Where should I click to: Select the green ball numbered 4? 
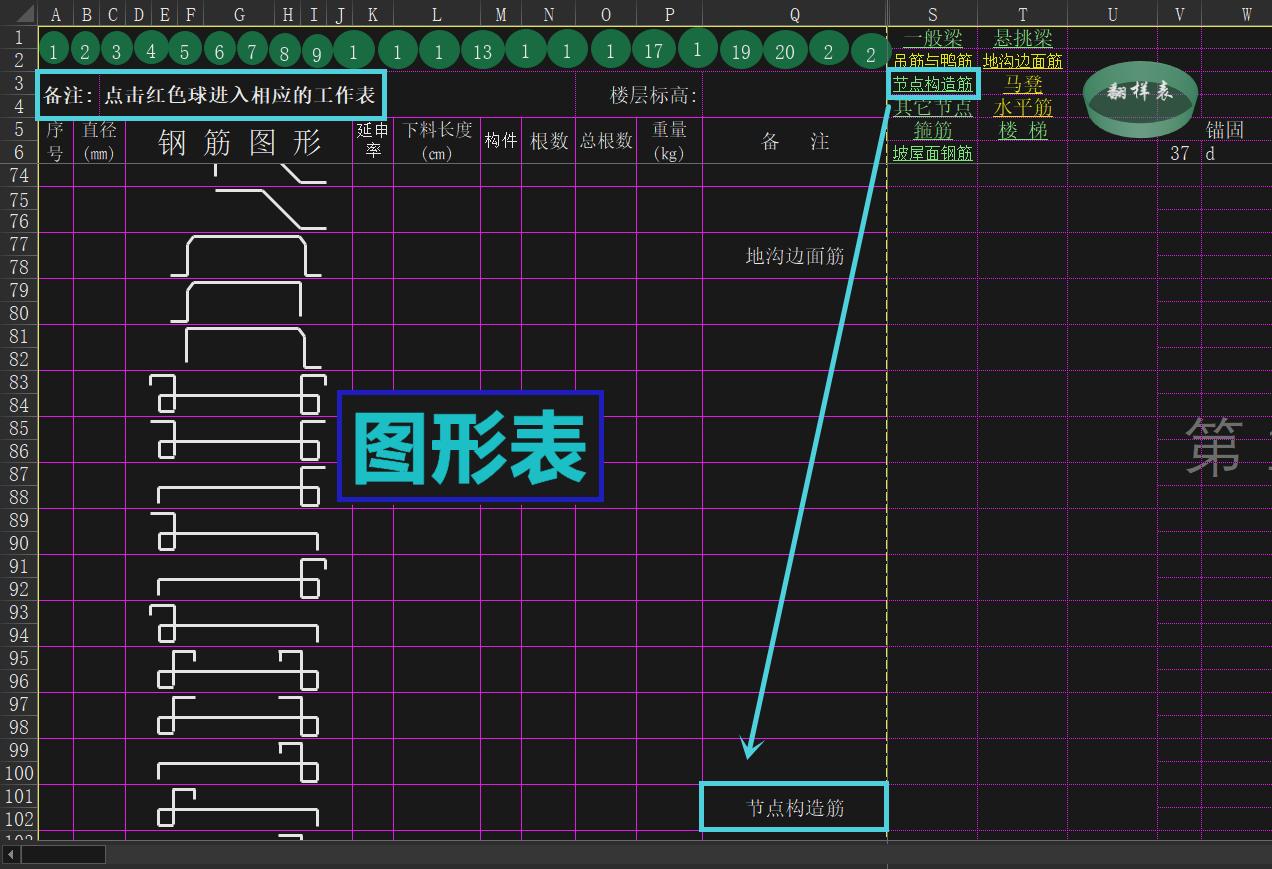coord(152,49)
